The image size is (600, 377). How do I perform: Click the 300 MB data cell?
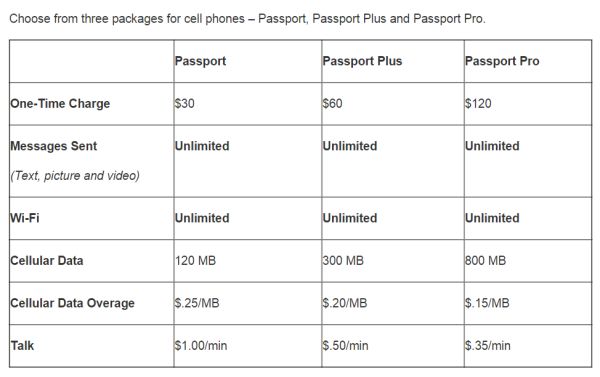coord(343,260)
